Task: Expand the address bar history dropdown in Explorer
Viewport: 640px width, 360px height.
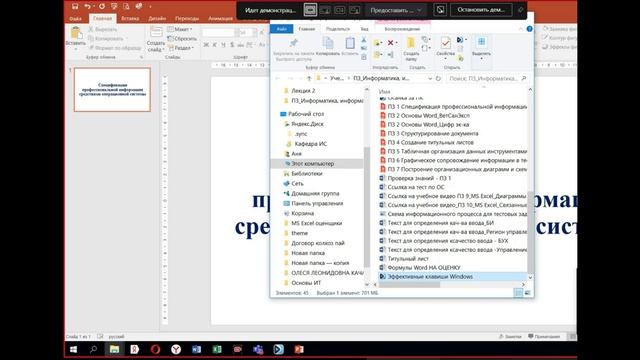Action: [x=430, y=78]
